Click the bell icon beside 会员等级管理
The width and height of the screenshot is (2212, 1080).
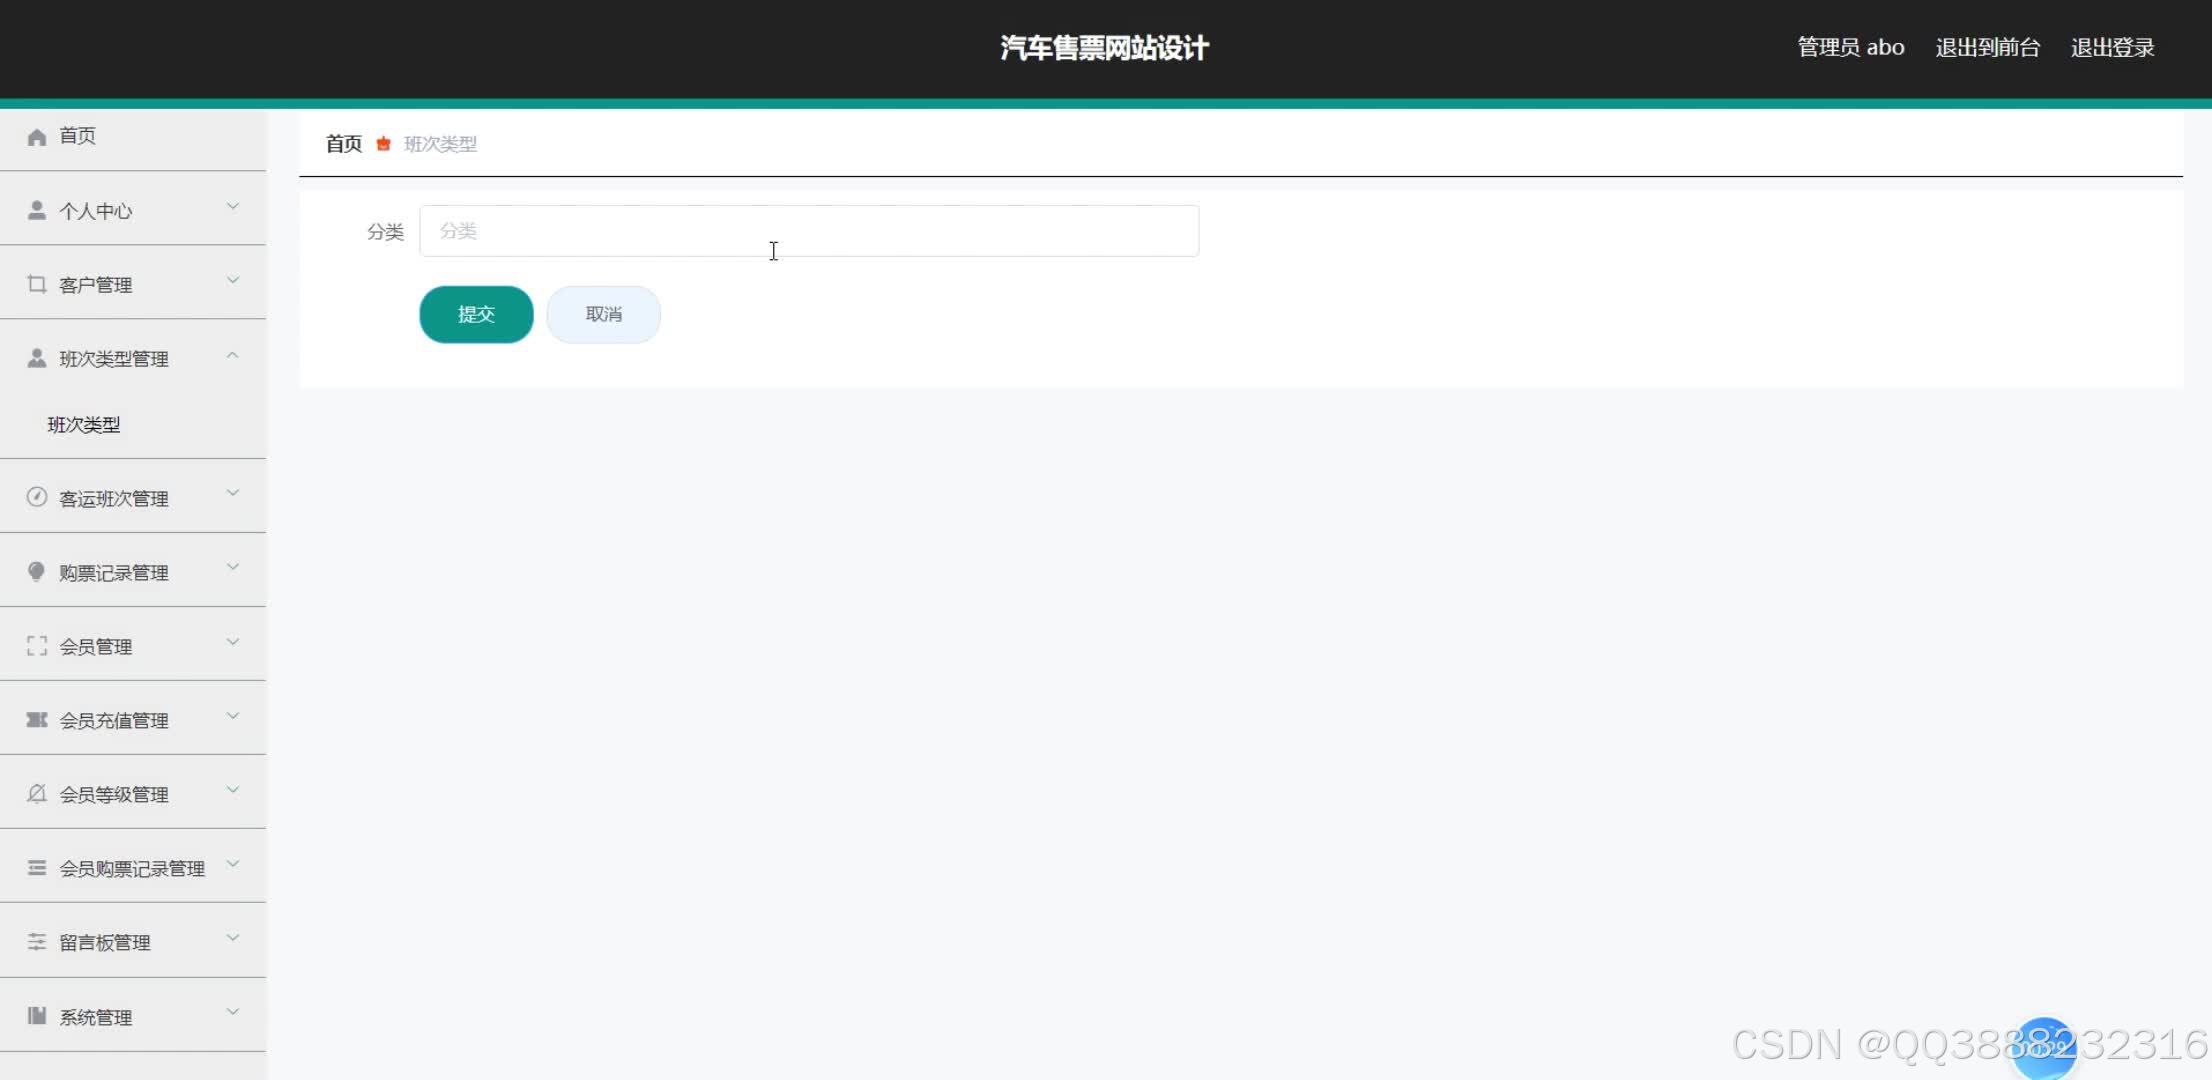tap(37, 794)
